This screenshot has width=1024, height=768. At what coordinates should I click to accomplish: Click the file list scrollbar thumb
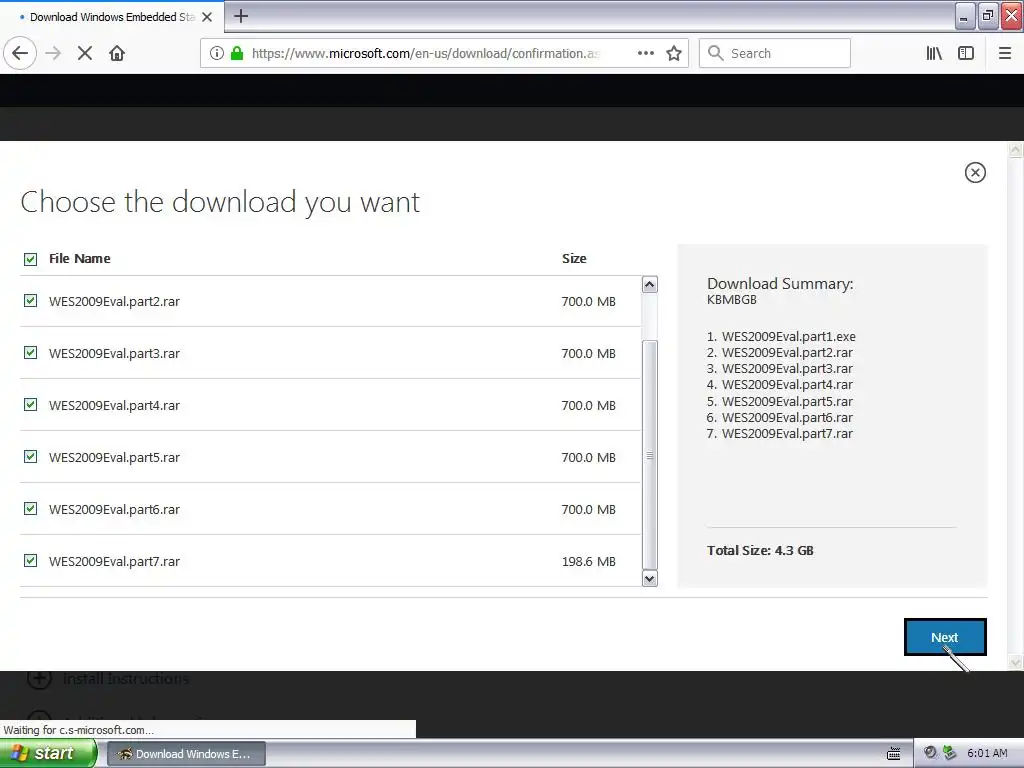[649, 455]
